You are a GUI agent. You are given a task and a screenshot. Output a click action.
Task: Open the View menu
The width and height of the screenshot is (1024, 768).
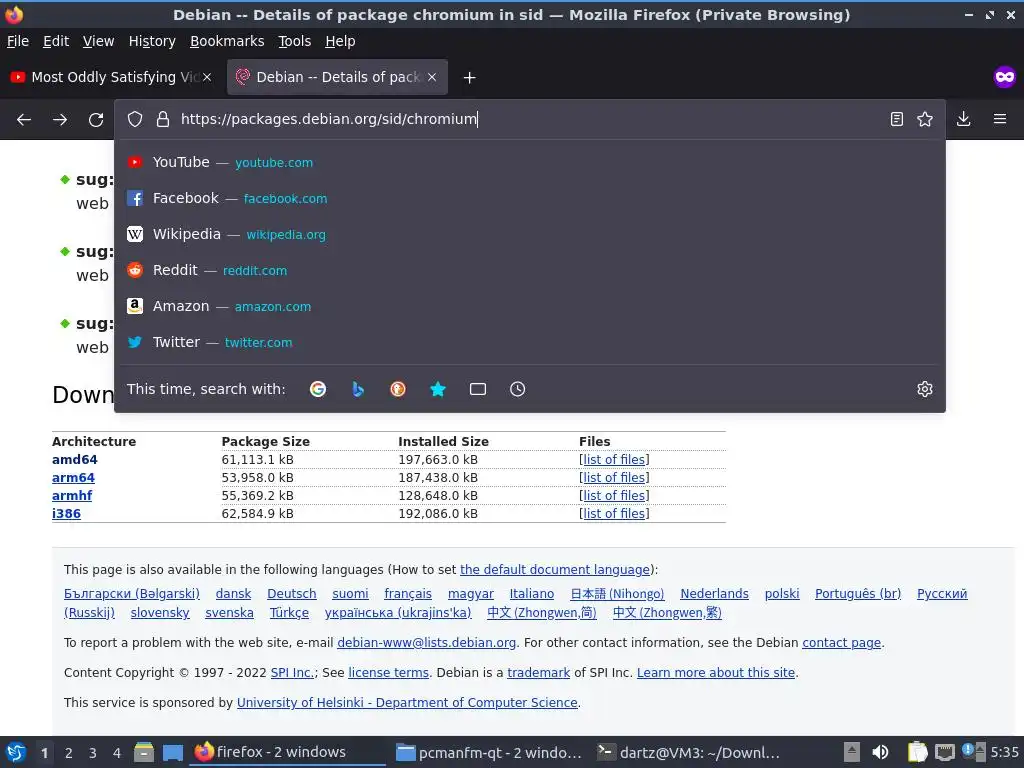(x=98, y=41)
